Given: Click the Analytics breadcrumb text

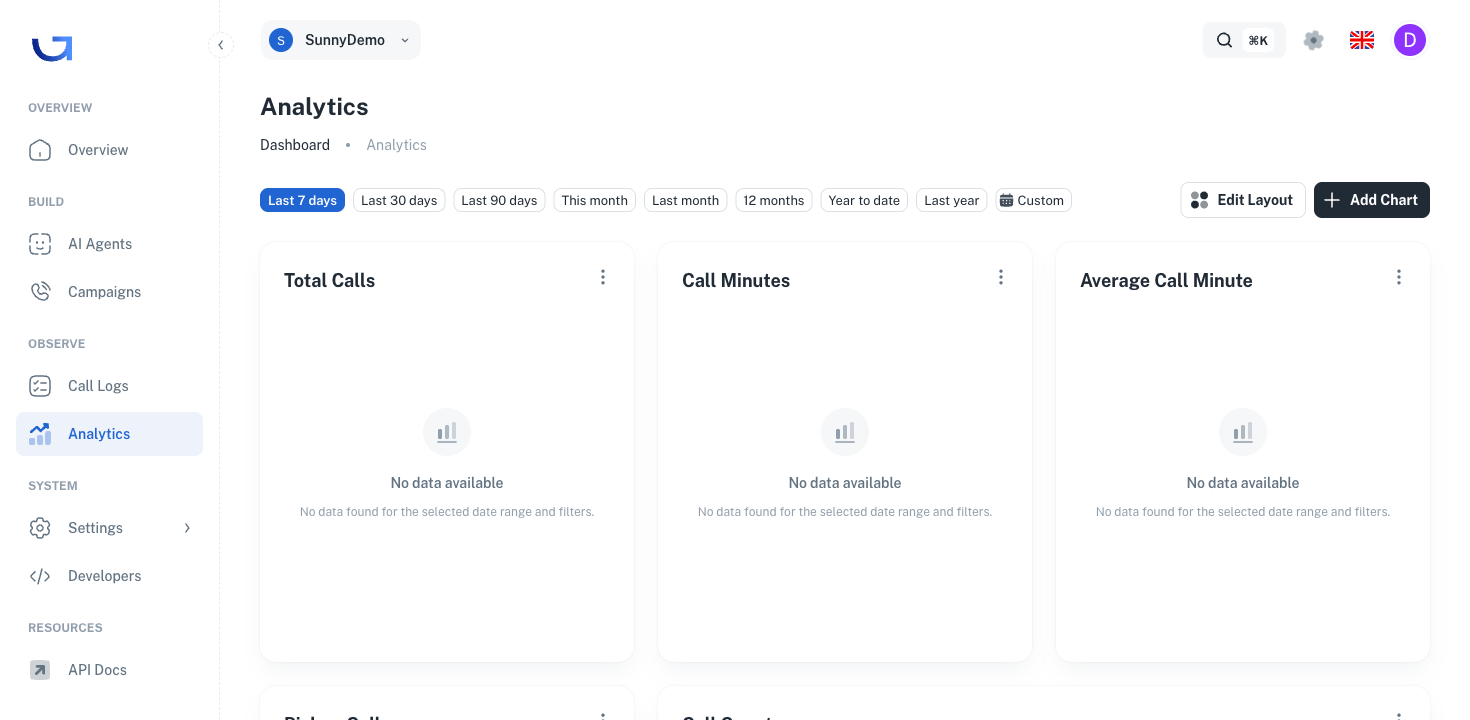Looking at the screenshot, I should [x=396, y=145].
